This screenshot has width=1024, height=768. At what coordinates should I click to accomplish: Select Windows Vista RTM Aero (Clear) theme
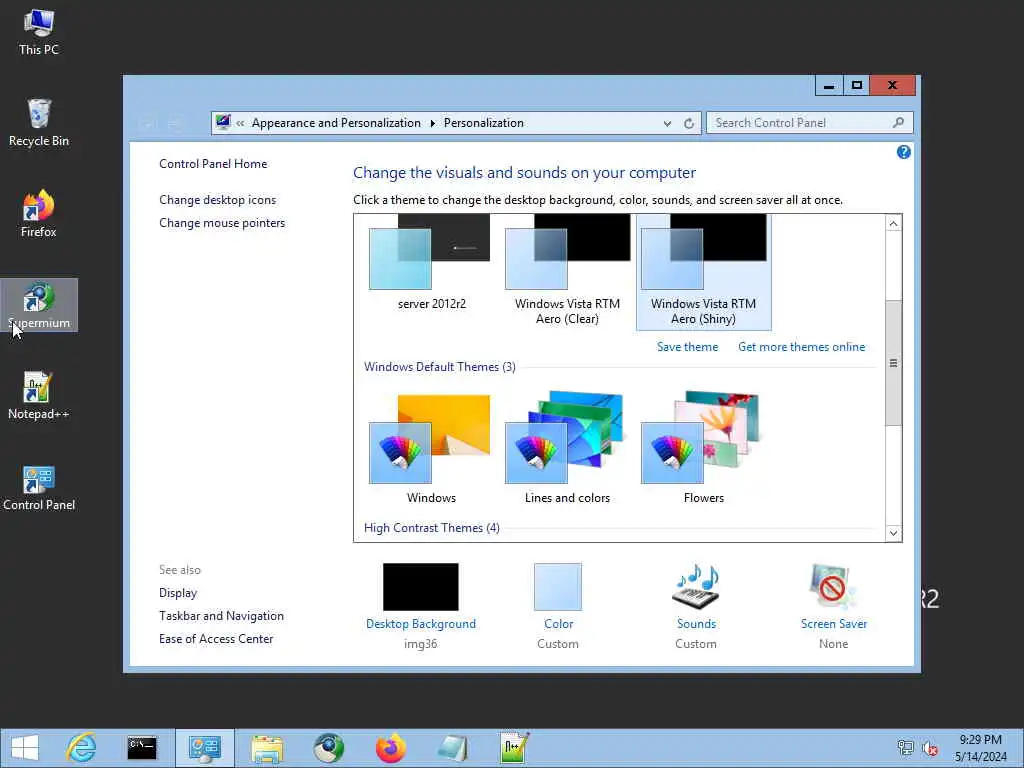(568, 271)
